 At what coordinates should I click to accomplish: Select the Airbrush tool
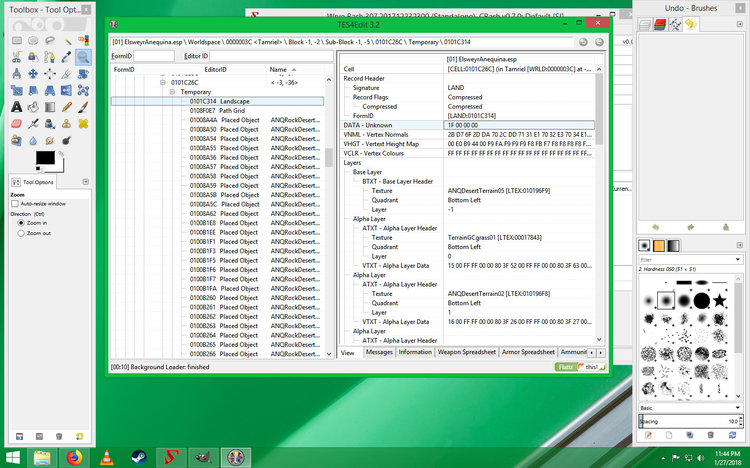coord(33,123)
